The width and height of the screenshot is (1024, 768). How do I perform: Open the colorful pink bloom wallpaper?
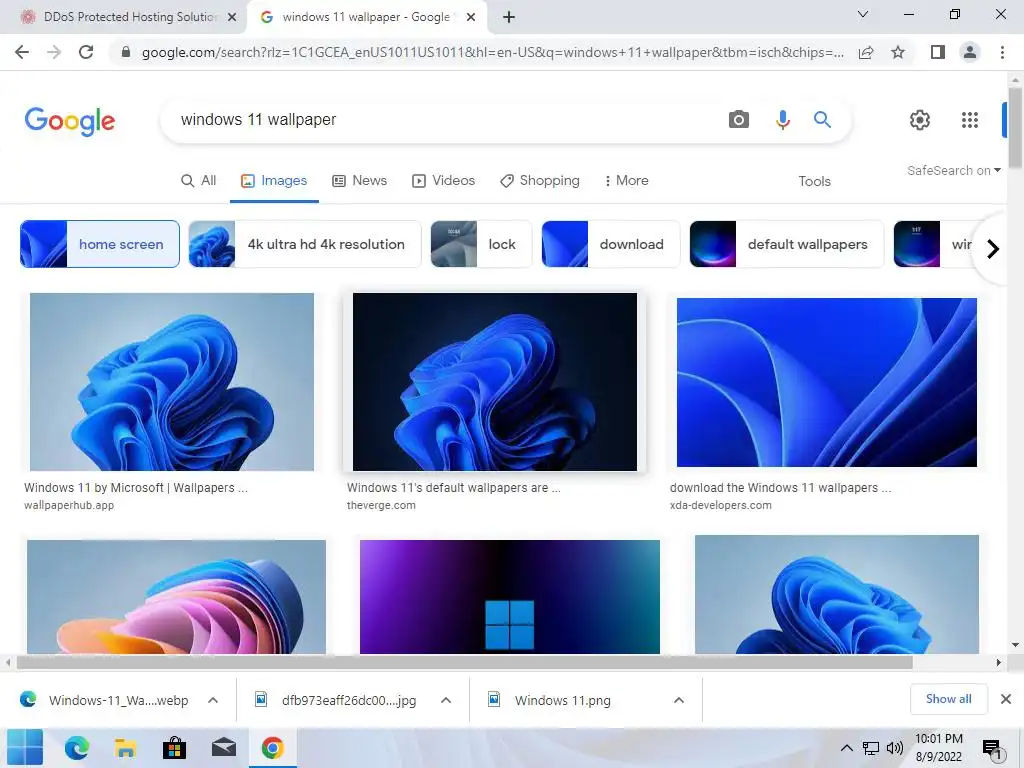tap(176, 597)
